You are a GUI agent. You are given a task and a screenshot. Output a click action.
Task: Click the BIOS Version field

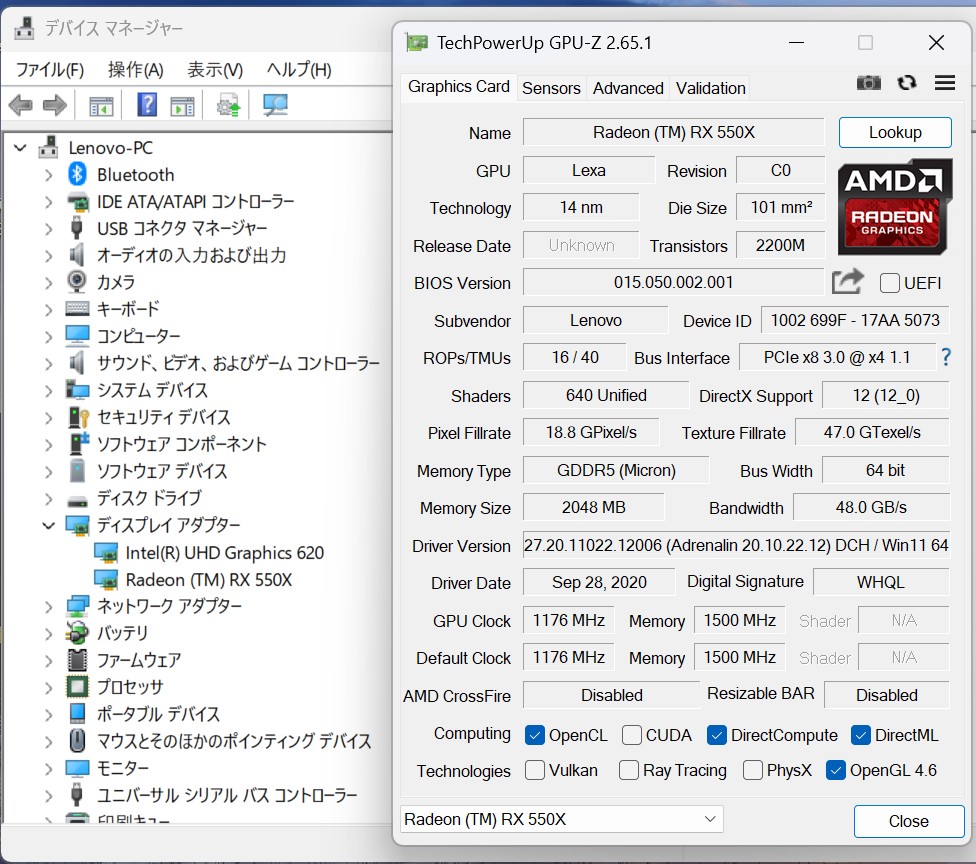[673, 282]
